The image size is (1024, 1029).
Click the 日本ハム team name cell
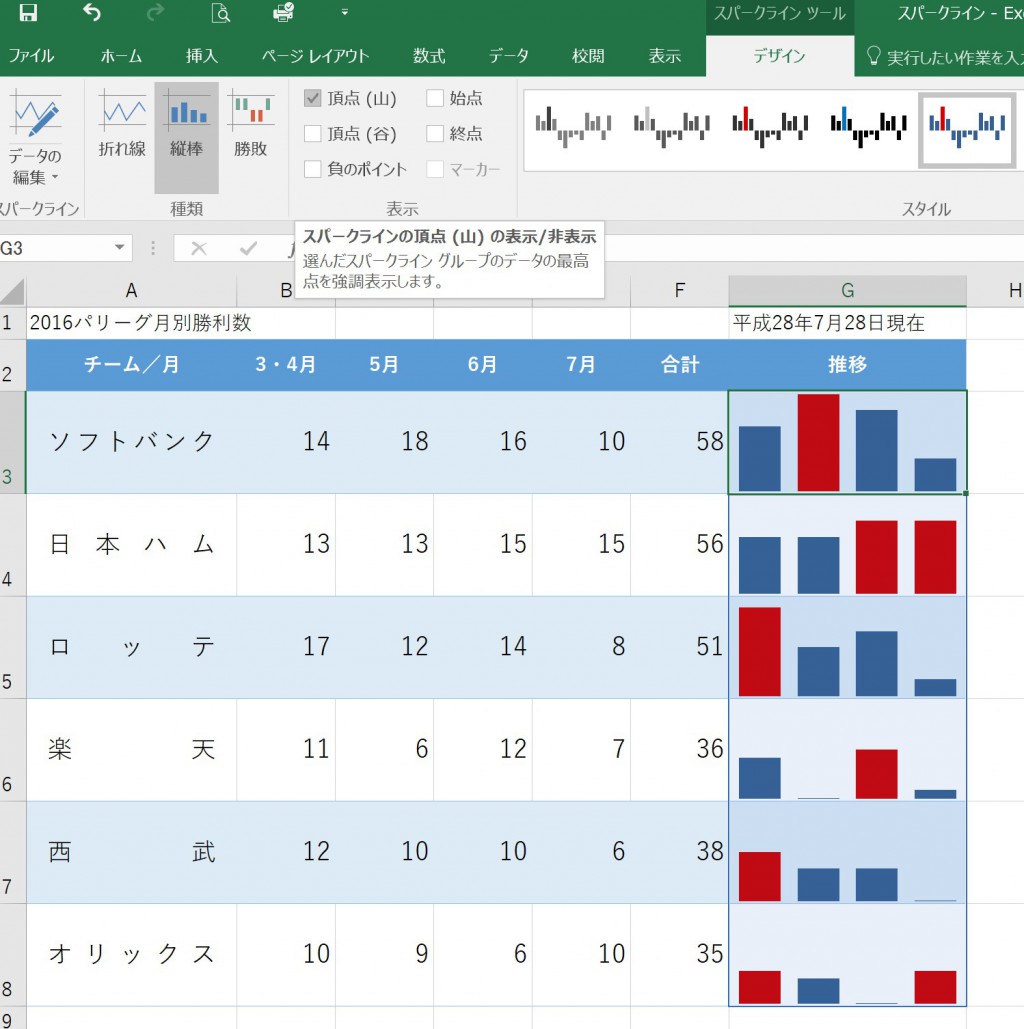point(131,545)
